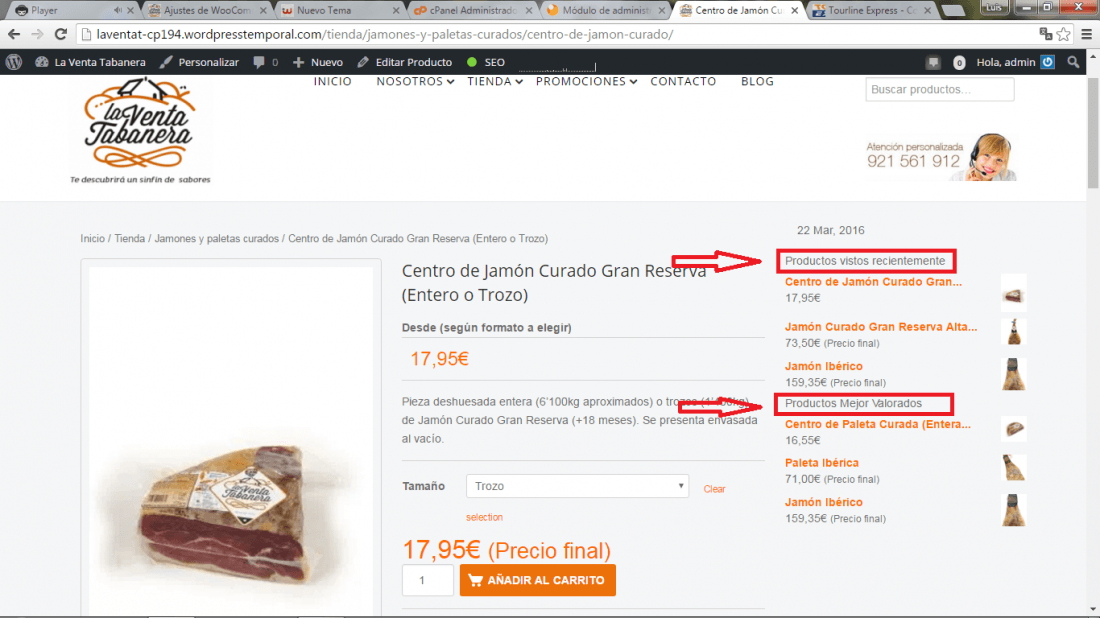The image size is (1100, 618).
Task: Expand the PROMOCIONES menu
Action: [x=586, y=81]
